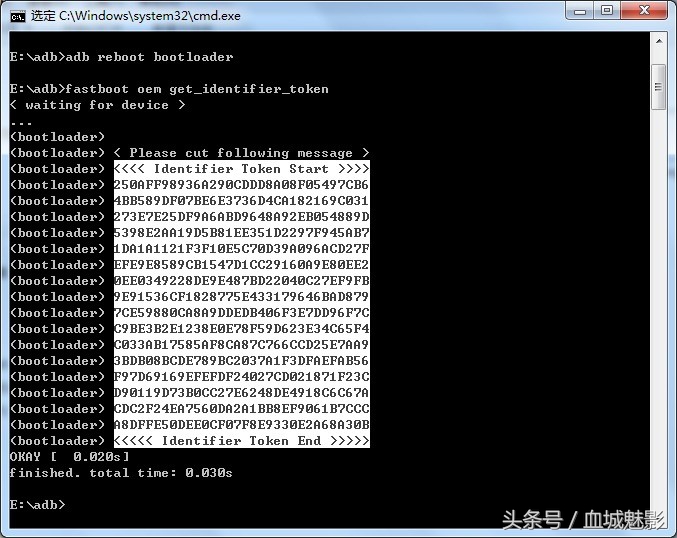Click the scrollbar up arrow

(659, 42)
